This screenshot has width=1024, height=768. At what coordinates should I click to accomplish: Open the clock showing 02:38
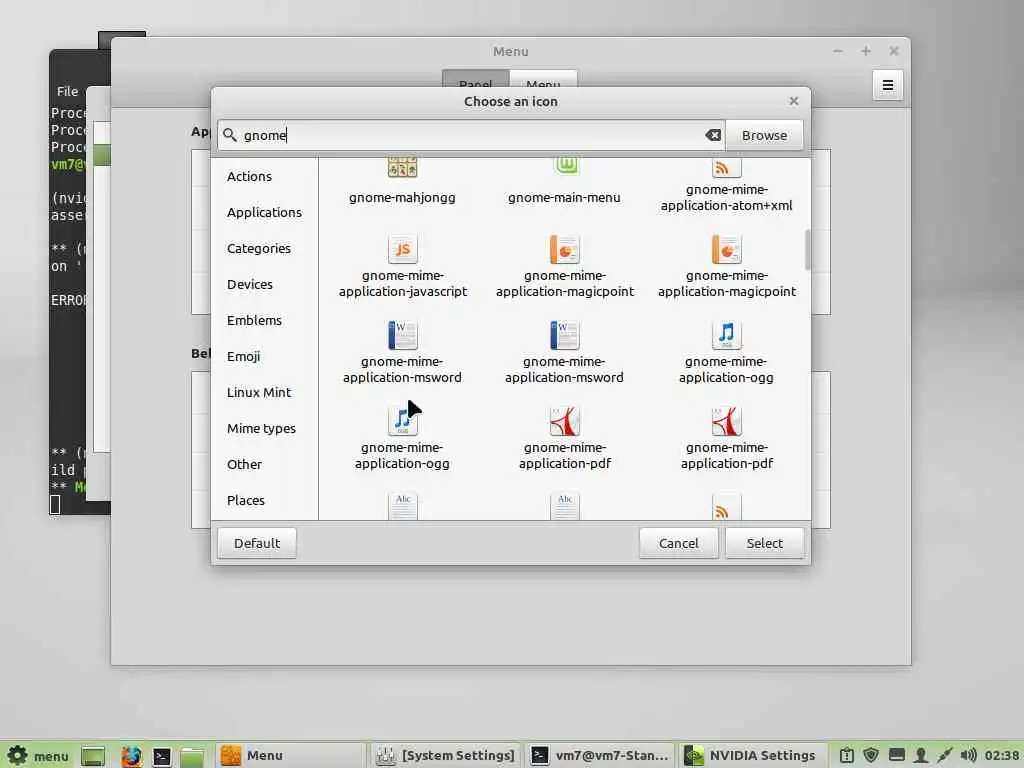click(x=1002, y=756)
